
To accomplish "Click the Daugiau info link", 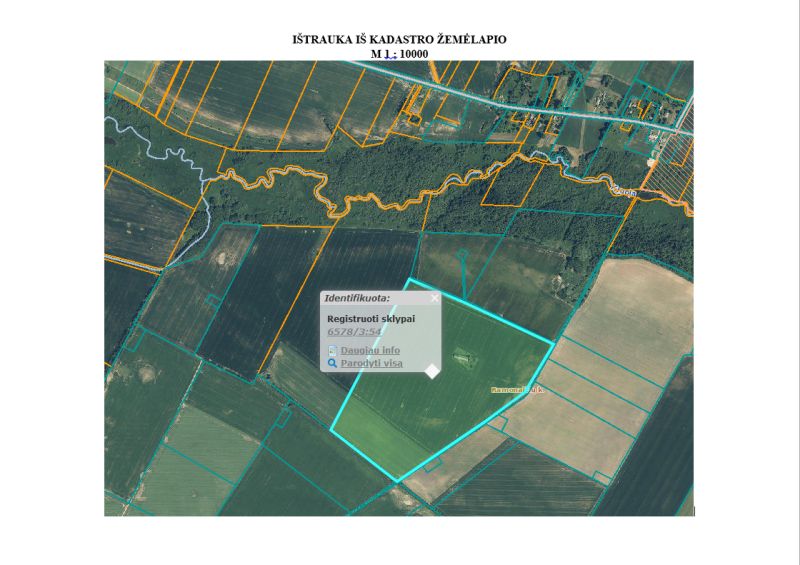I will pyautogui.click(x=370, y=351).
